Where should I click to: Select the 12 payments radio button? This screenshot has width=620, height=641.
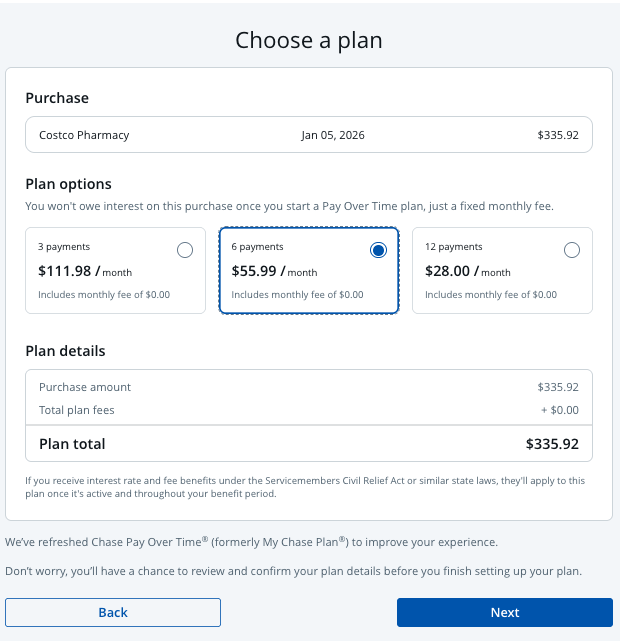click(x=572, y=251)
